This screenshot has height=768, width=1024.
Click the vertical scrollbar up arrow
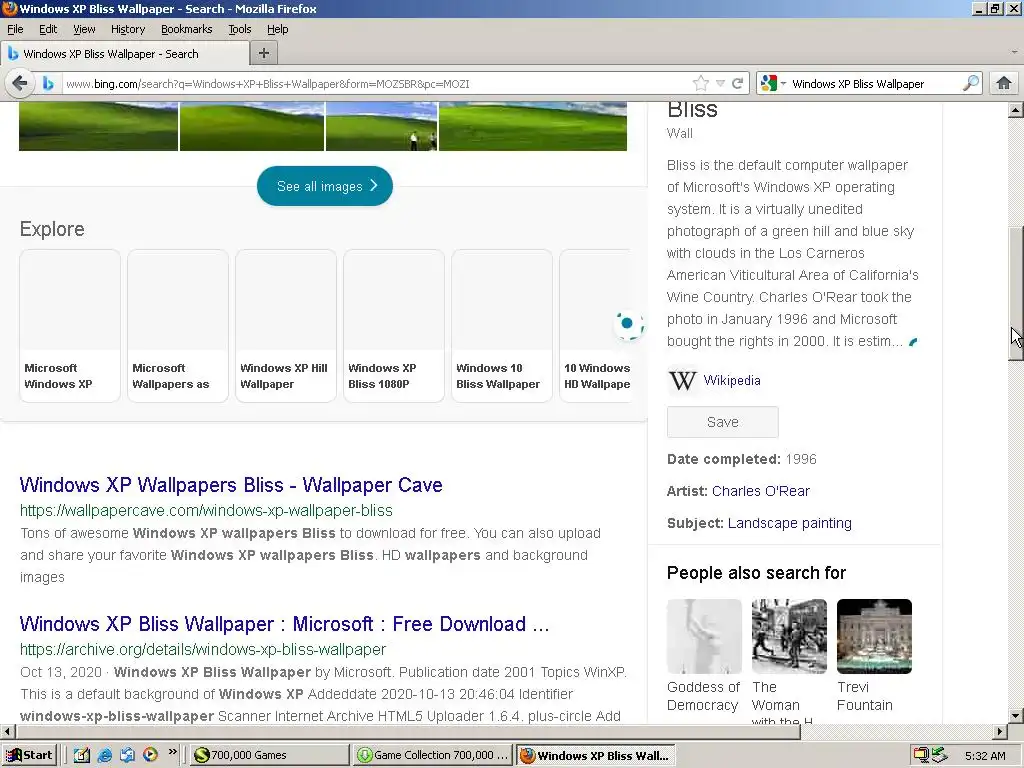click(x=1016, y=110)
